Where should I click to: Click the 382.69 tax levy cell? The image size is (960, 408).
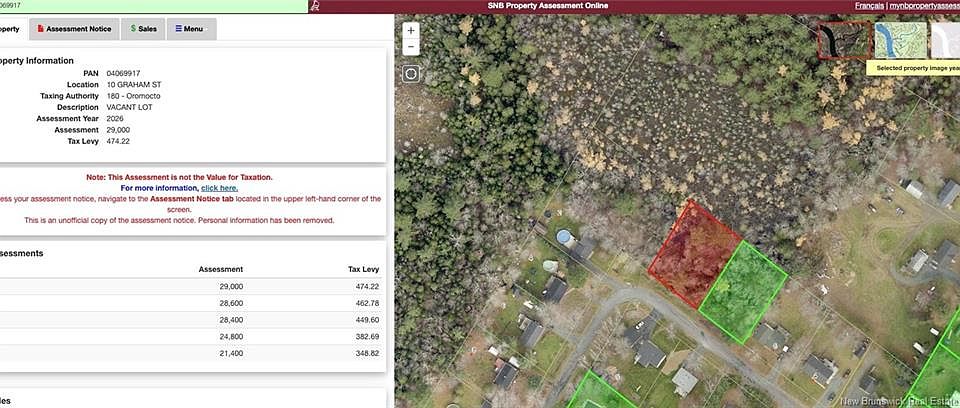tap(367, 337)
